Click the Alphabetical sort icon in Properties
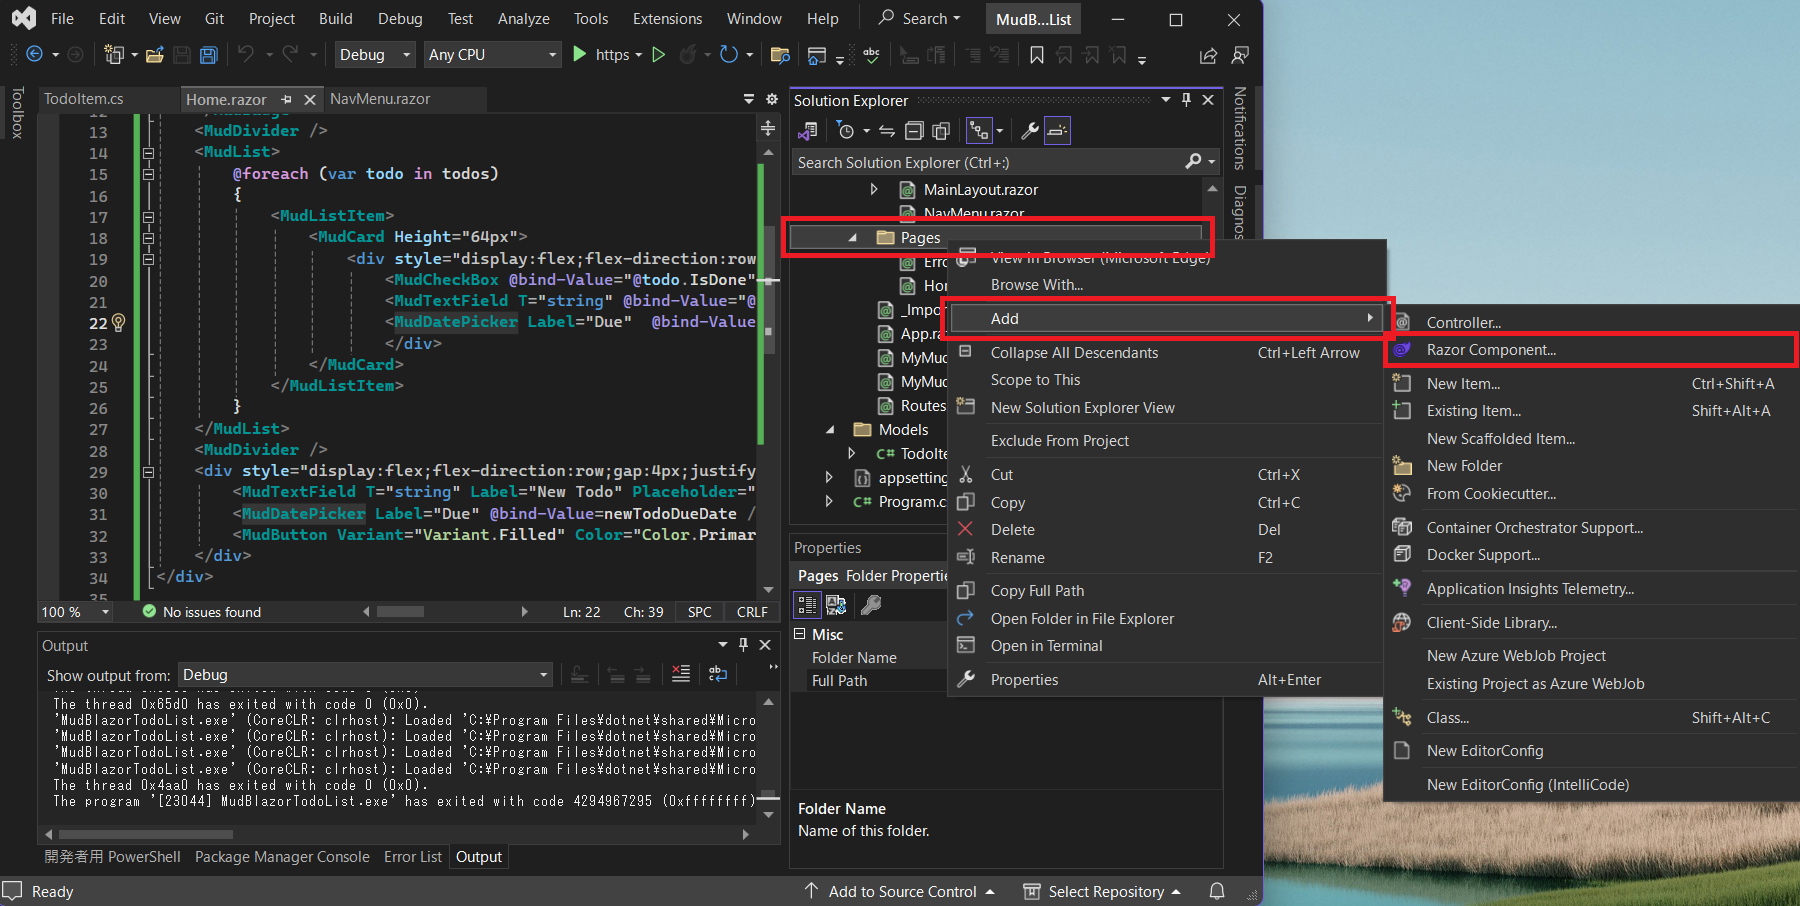The height and width of the screenshot is (906, 1800). pos(835,605)
